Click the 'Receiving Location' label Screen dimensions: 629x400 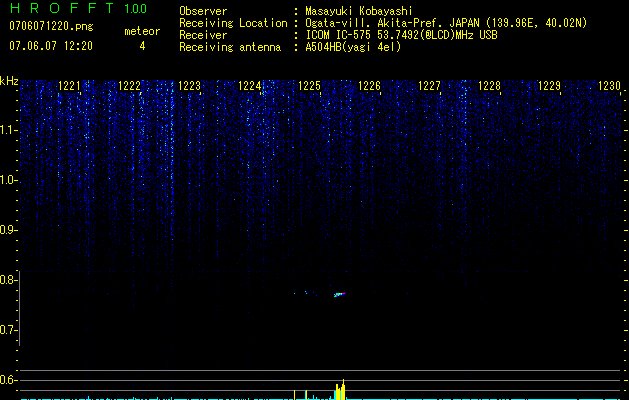pyautogui.click(x=233, y=23)
